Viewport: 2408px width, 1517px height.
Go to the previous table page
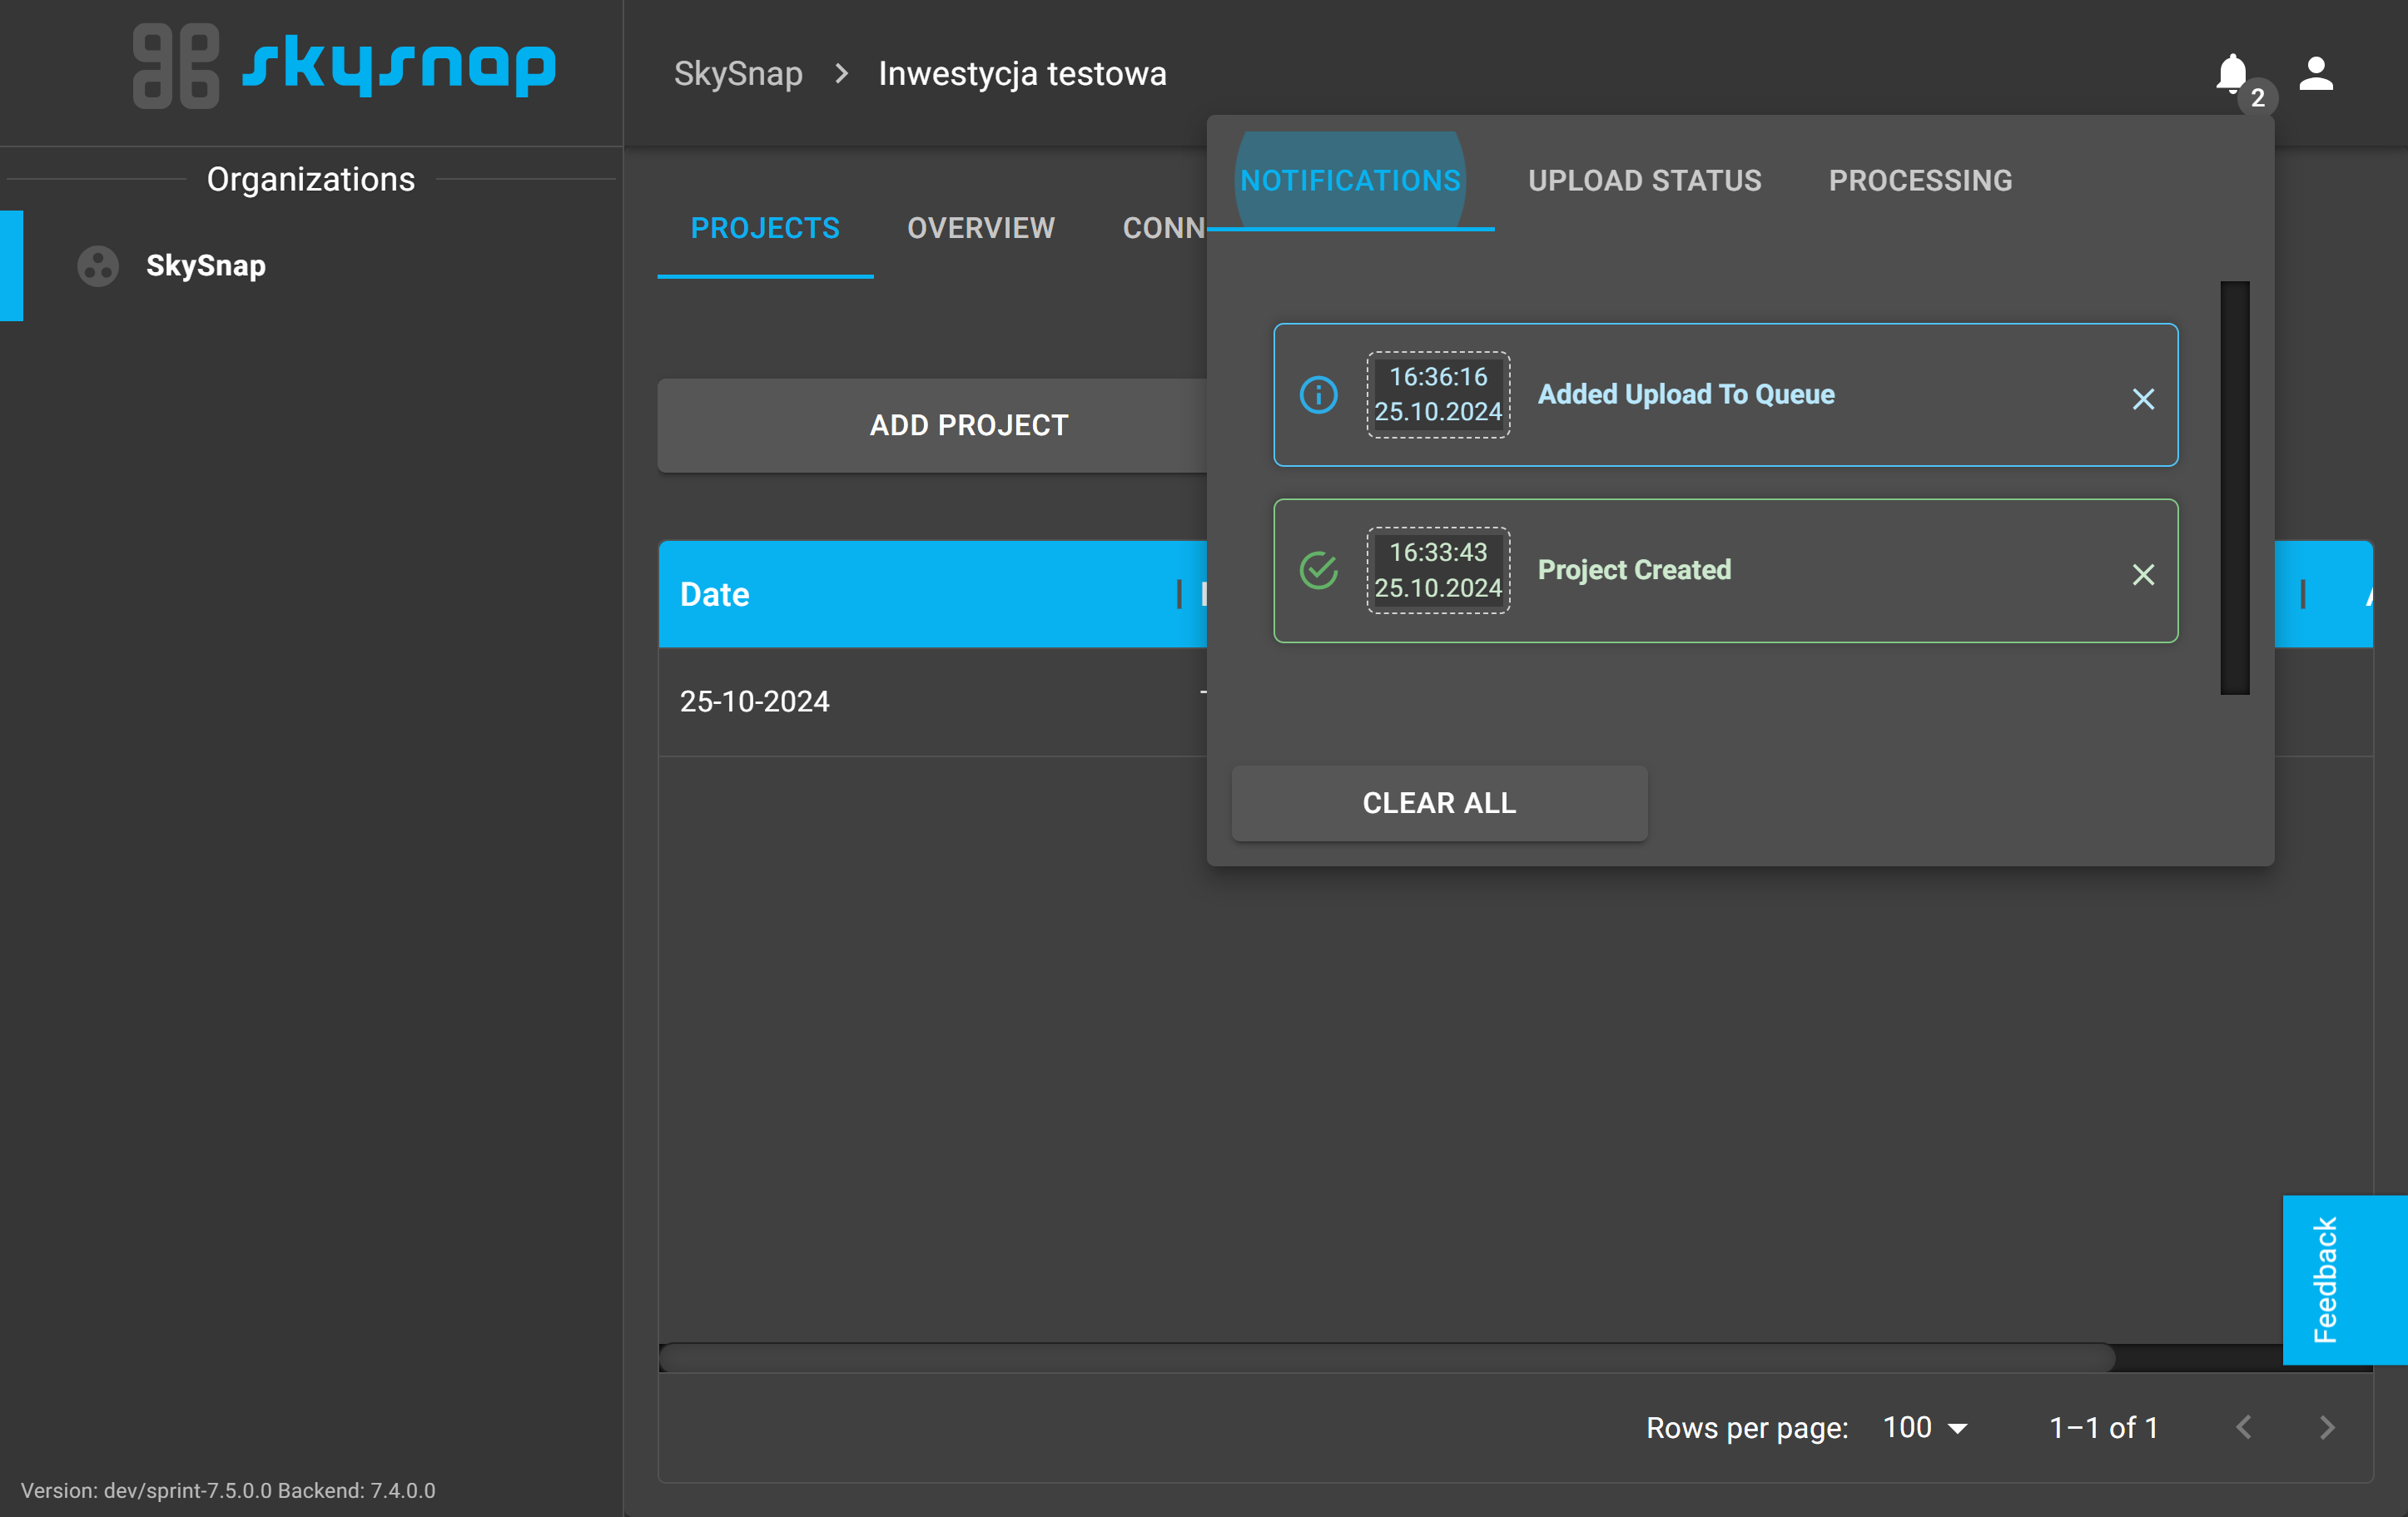[x=2243, y=1427]
